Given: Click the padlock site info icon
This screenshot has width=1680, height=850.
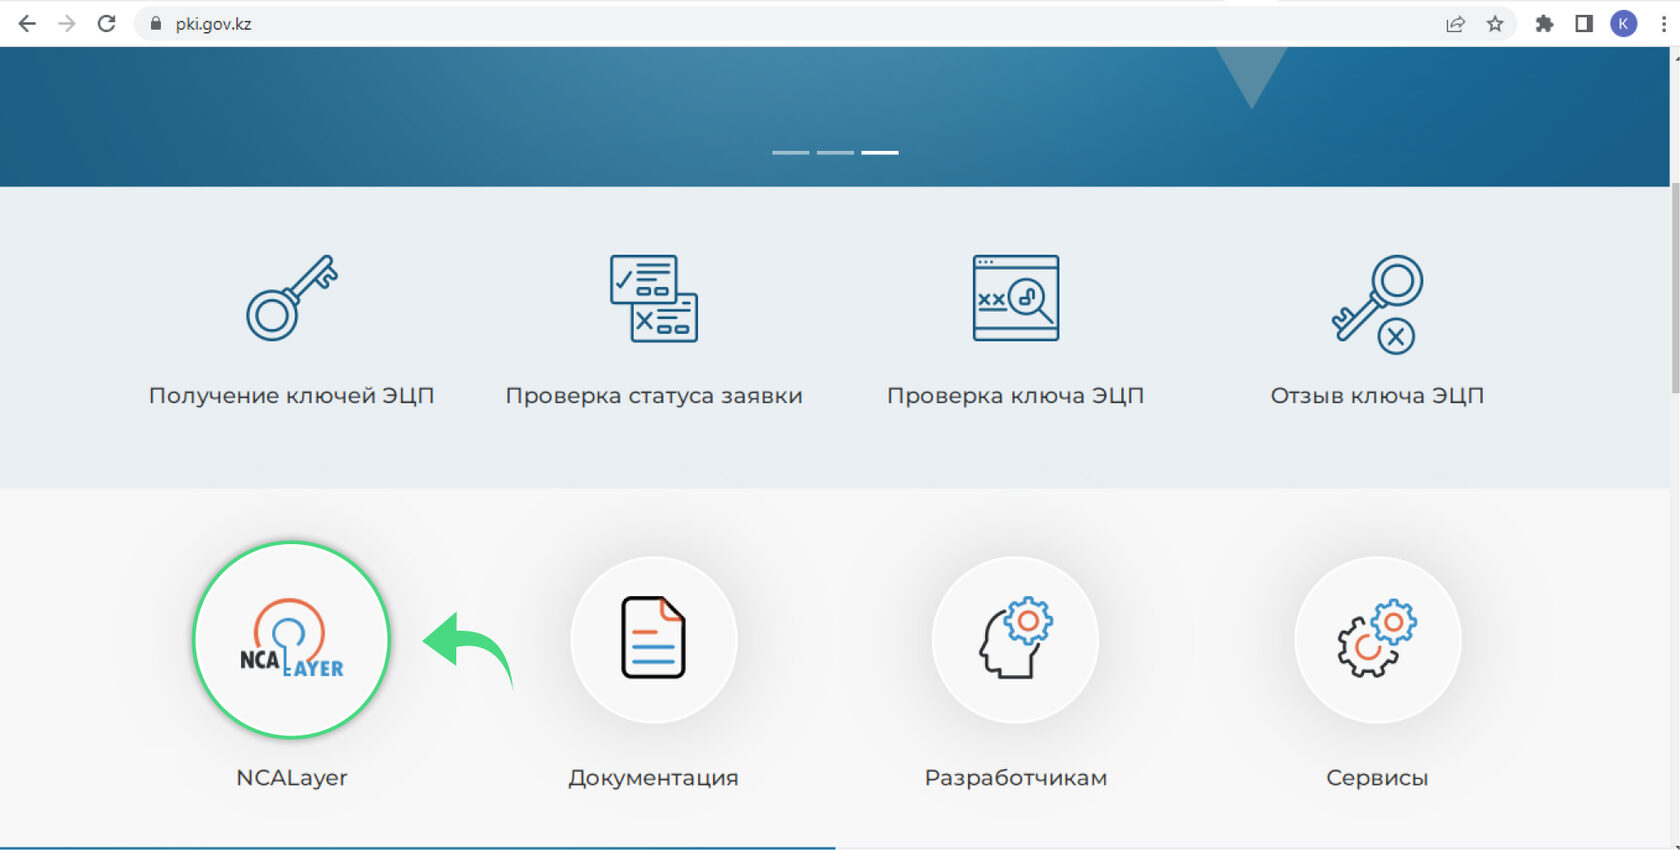Looking at the screenshot, I should (155, 24).
